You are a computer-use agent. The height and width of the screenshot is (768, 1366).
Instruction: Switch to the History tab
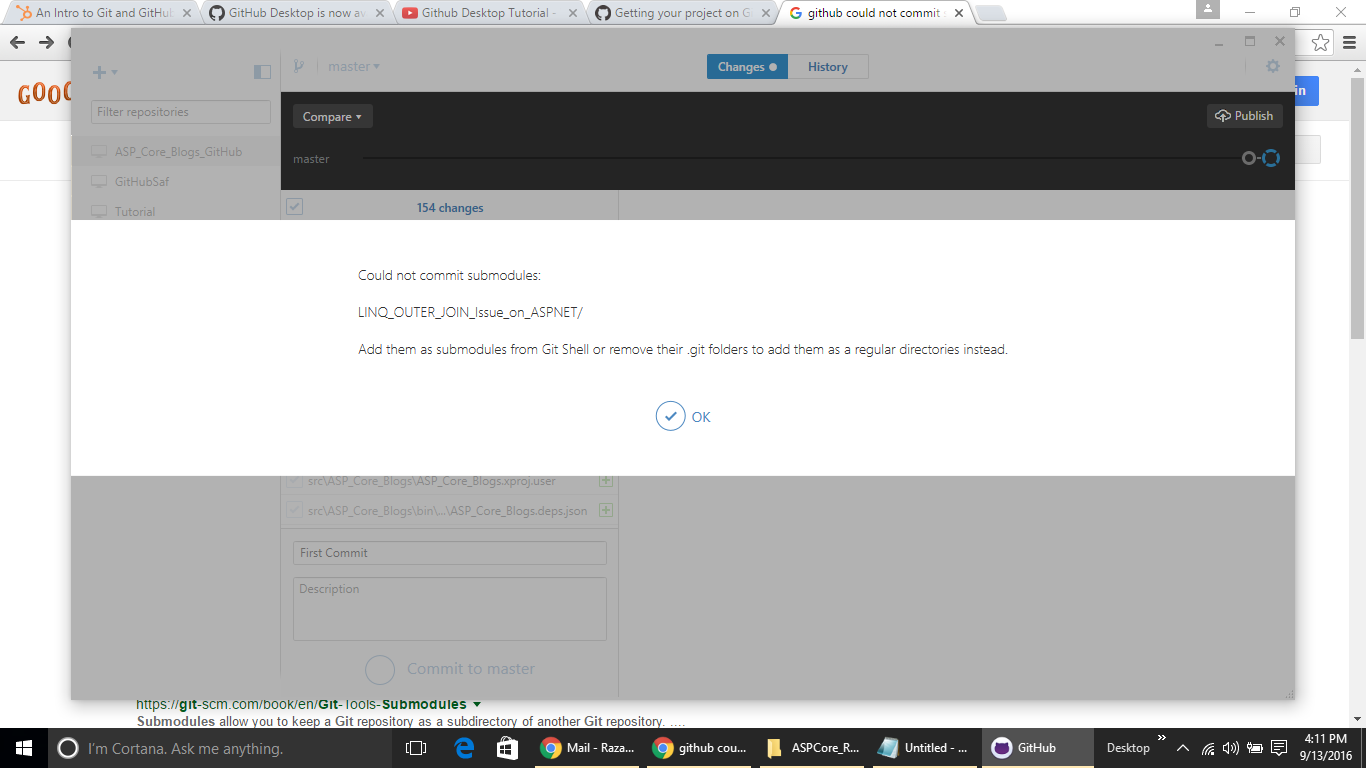point(828,67)
